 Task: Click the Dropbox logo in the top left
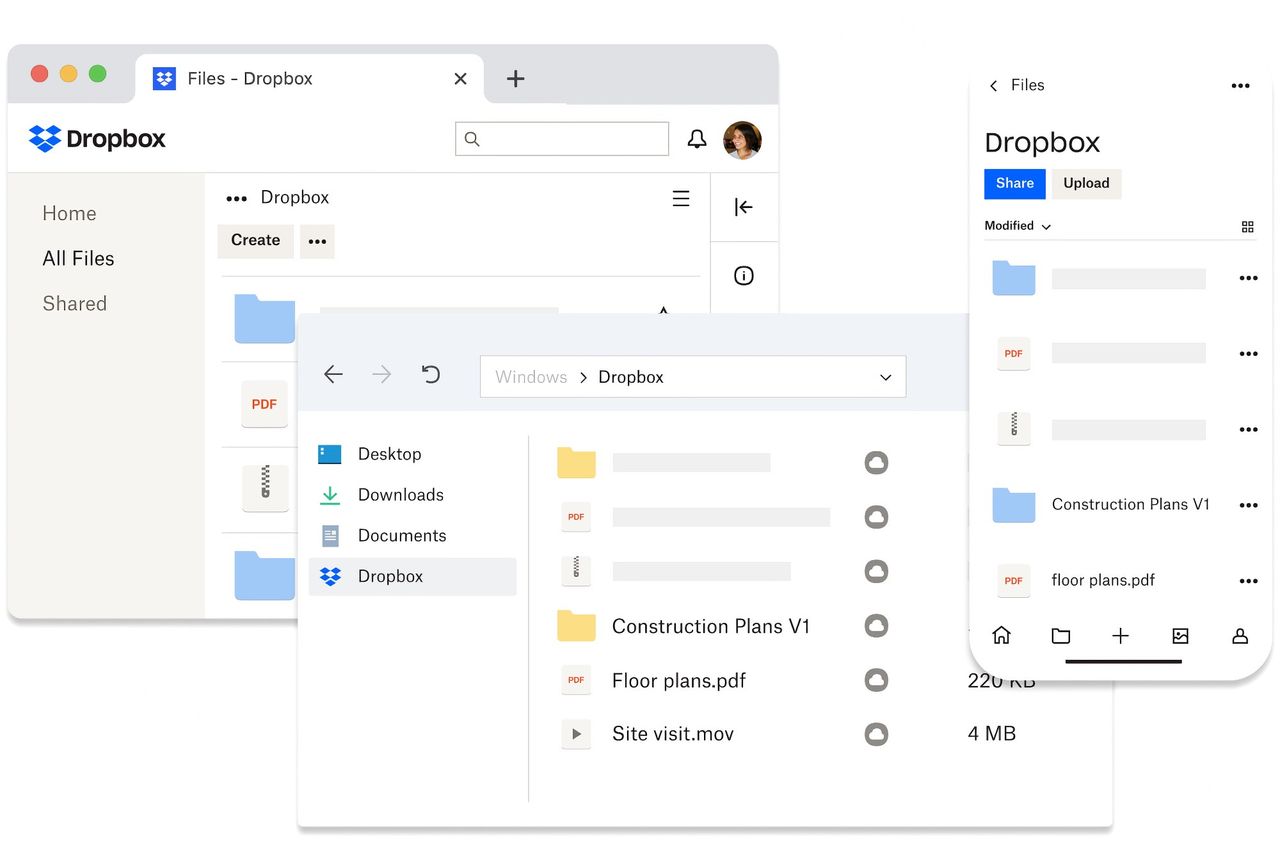tap(96, 138)
